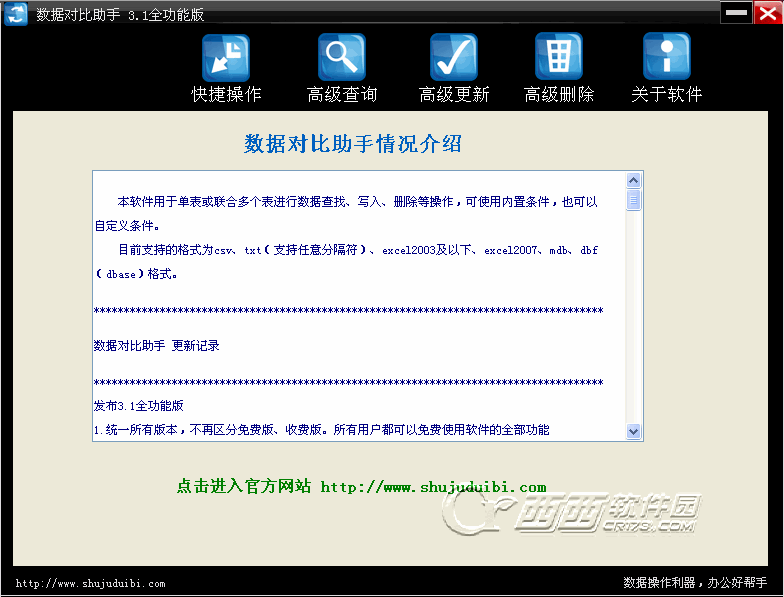The width and height of the screenshot is (784, 597).
Task: Close the application window
Action: (x=768, y=12)
